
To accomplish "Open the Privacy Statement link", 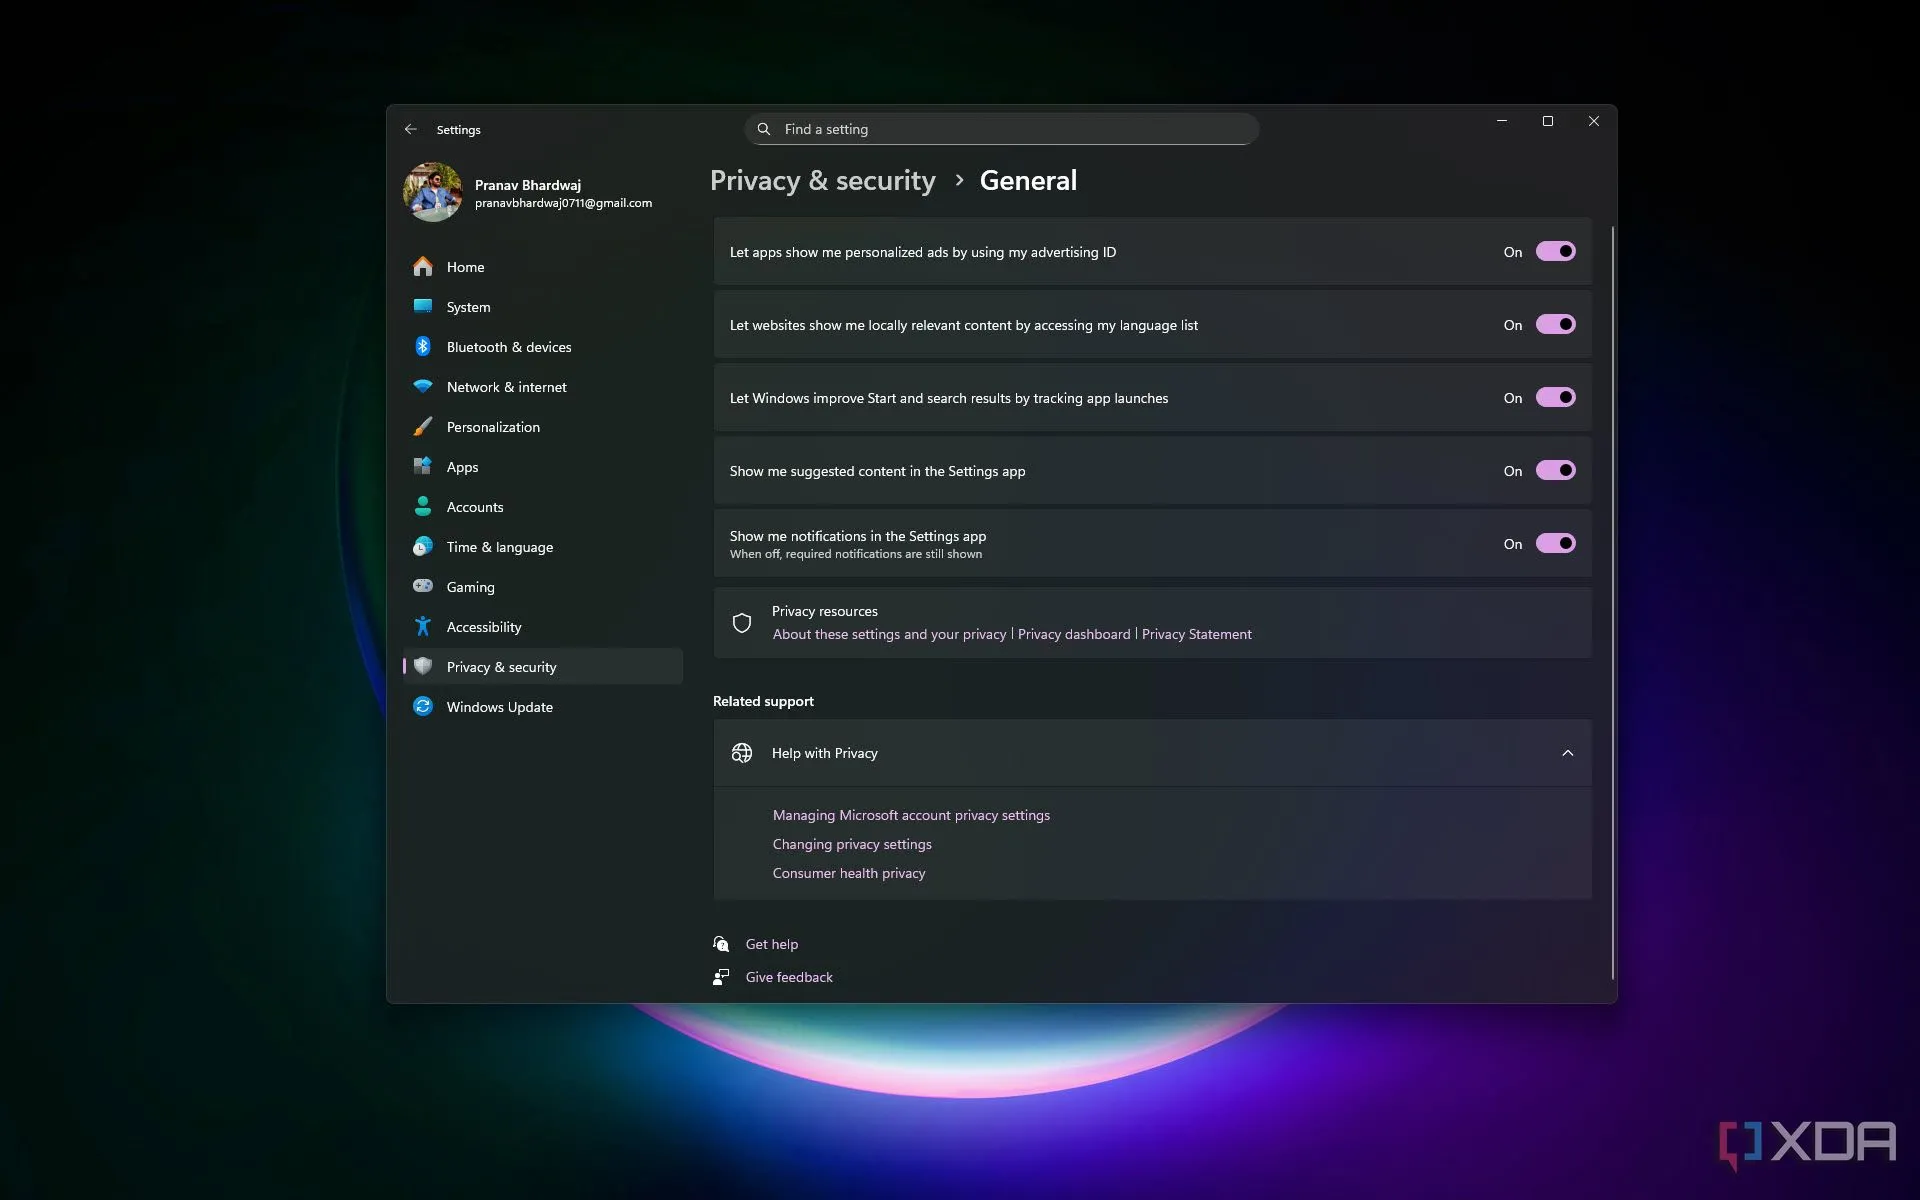I will [x=1196, y=634].
